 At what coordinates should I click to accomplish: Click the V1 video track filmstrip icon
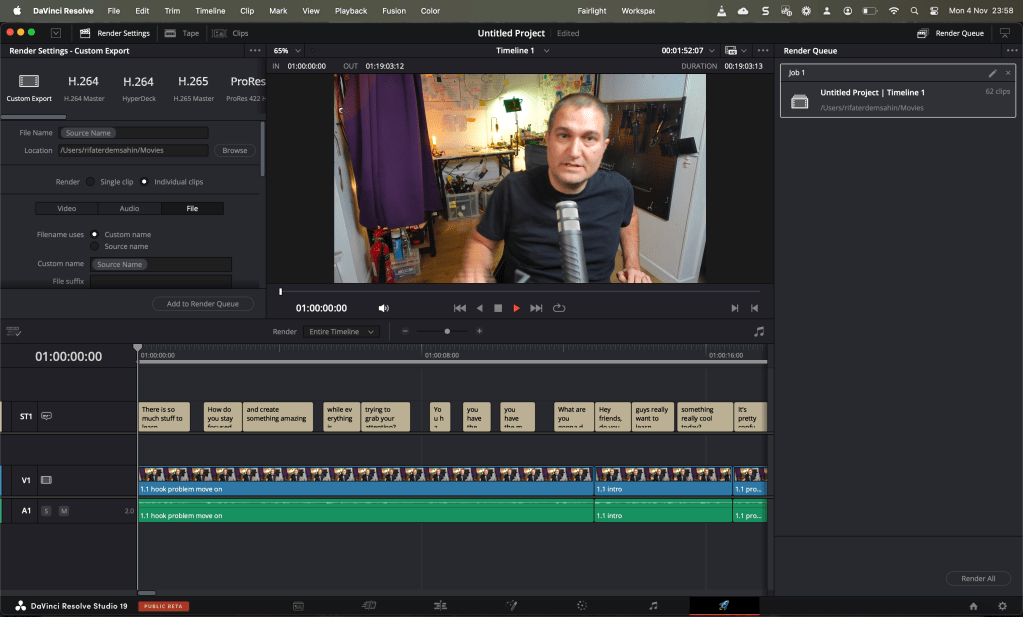[x=46, y=480]
